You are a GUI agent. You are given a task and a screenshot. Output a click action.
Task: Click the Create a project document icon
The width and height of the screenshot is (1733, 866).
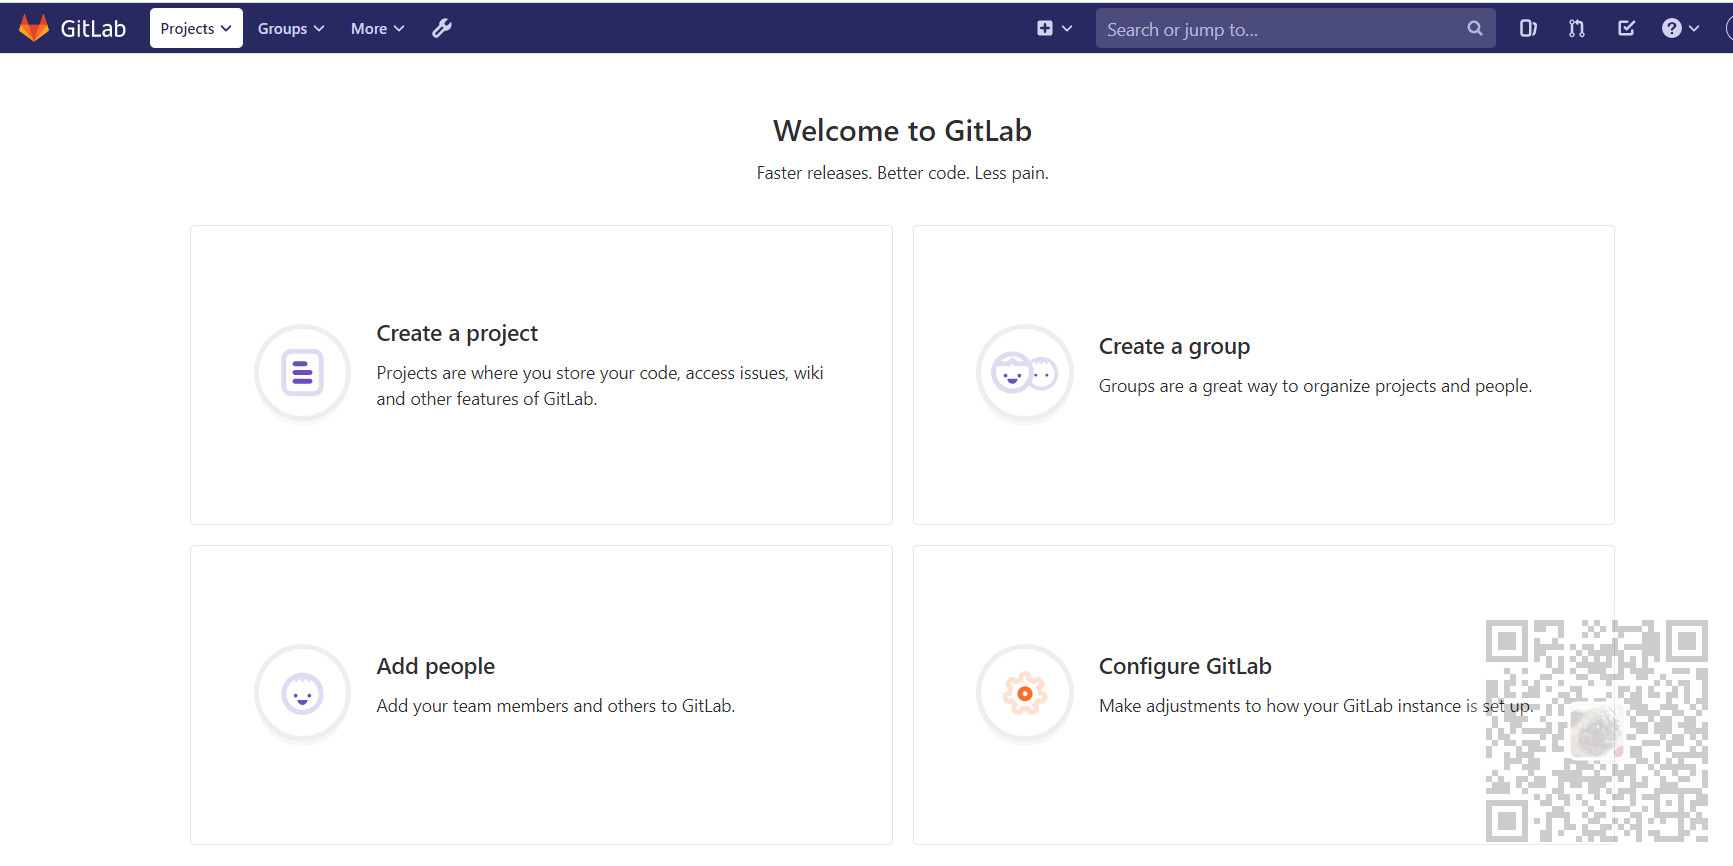click(302, 373)
